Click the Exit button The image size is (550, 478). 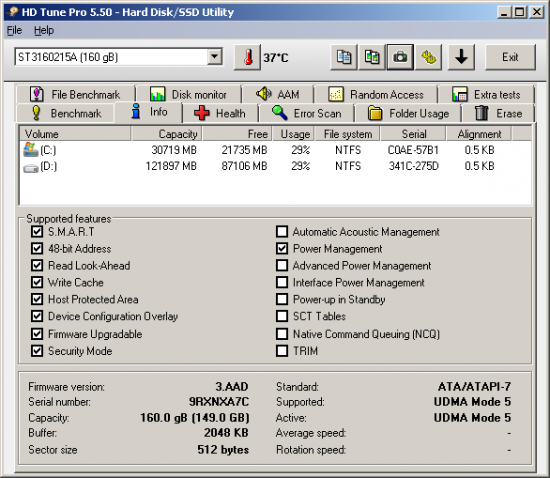pos(510,57)
